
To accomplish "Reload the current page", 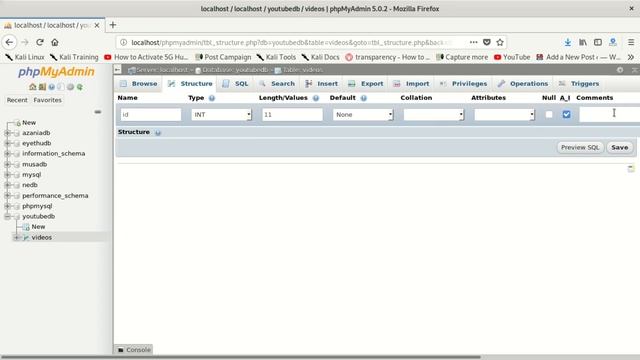I will (x=40, y=42).
